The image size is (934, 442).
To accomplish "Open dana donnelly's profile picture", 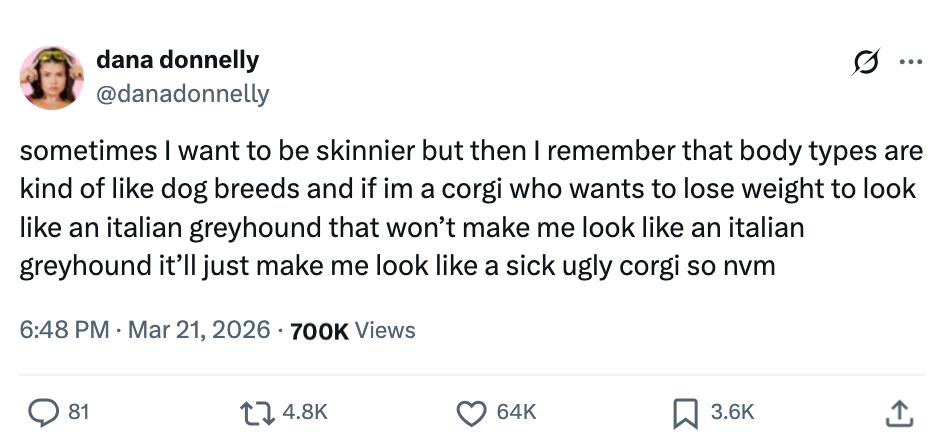I will click(x=52, y=77).
